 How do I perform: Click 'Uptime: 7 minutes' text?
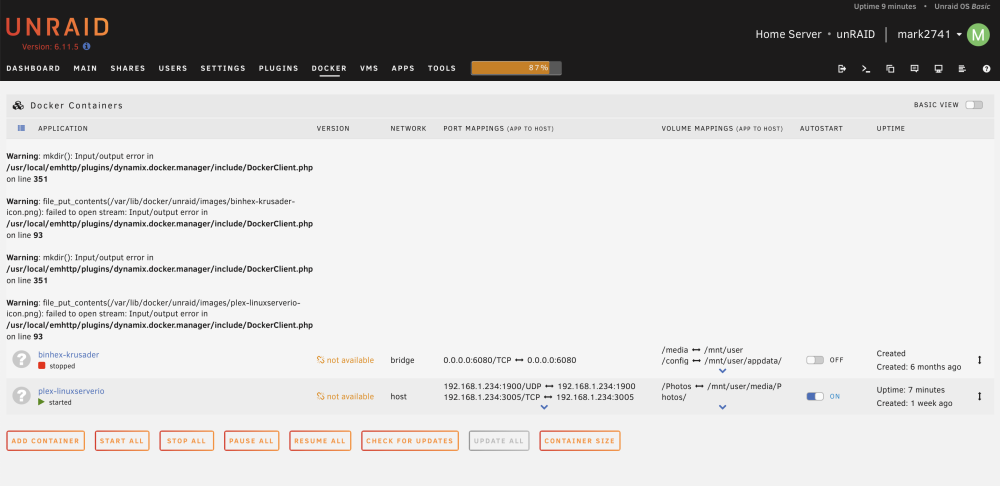tap(911, 390)
